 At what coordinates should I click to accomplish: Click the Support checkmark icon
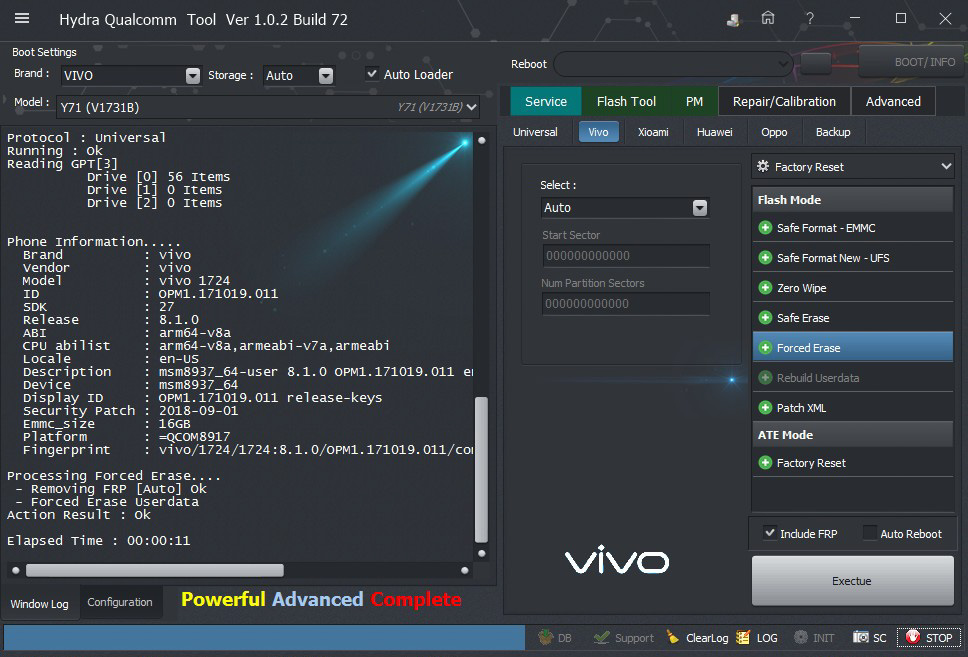point(601,637)
